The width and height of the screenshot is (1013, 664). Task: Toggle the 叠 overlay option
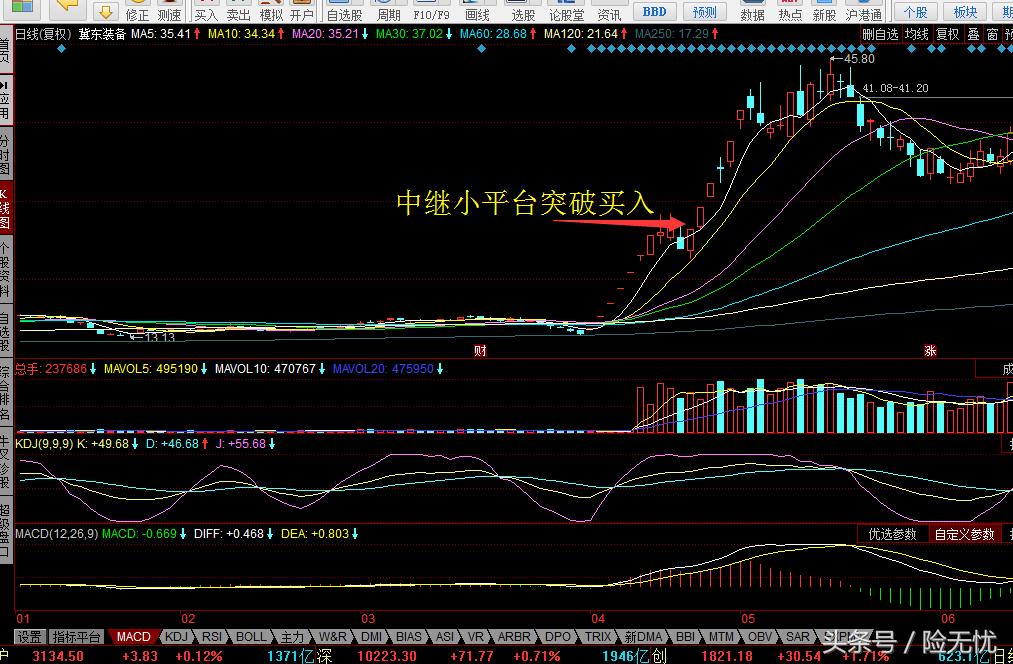tap(974, 34)
